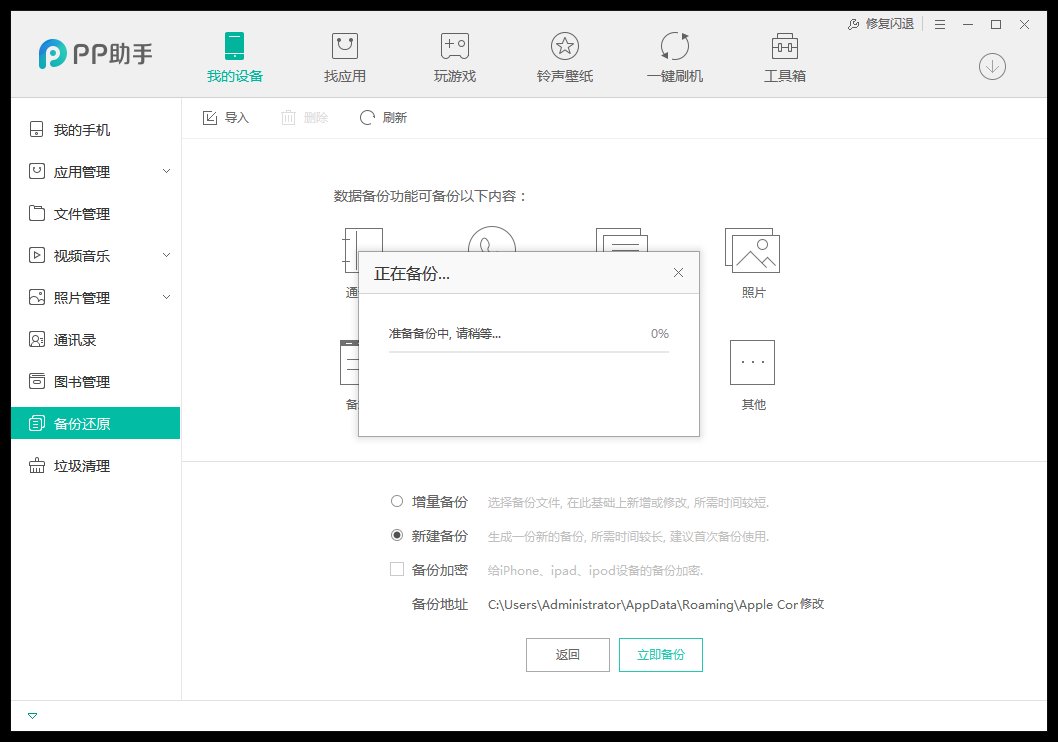Click 修改 to change the backup path

810,604
